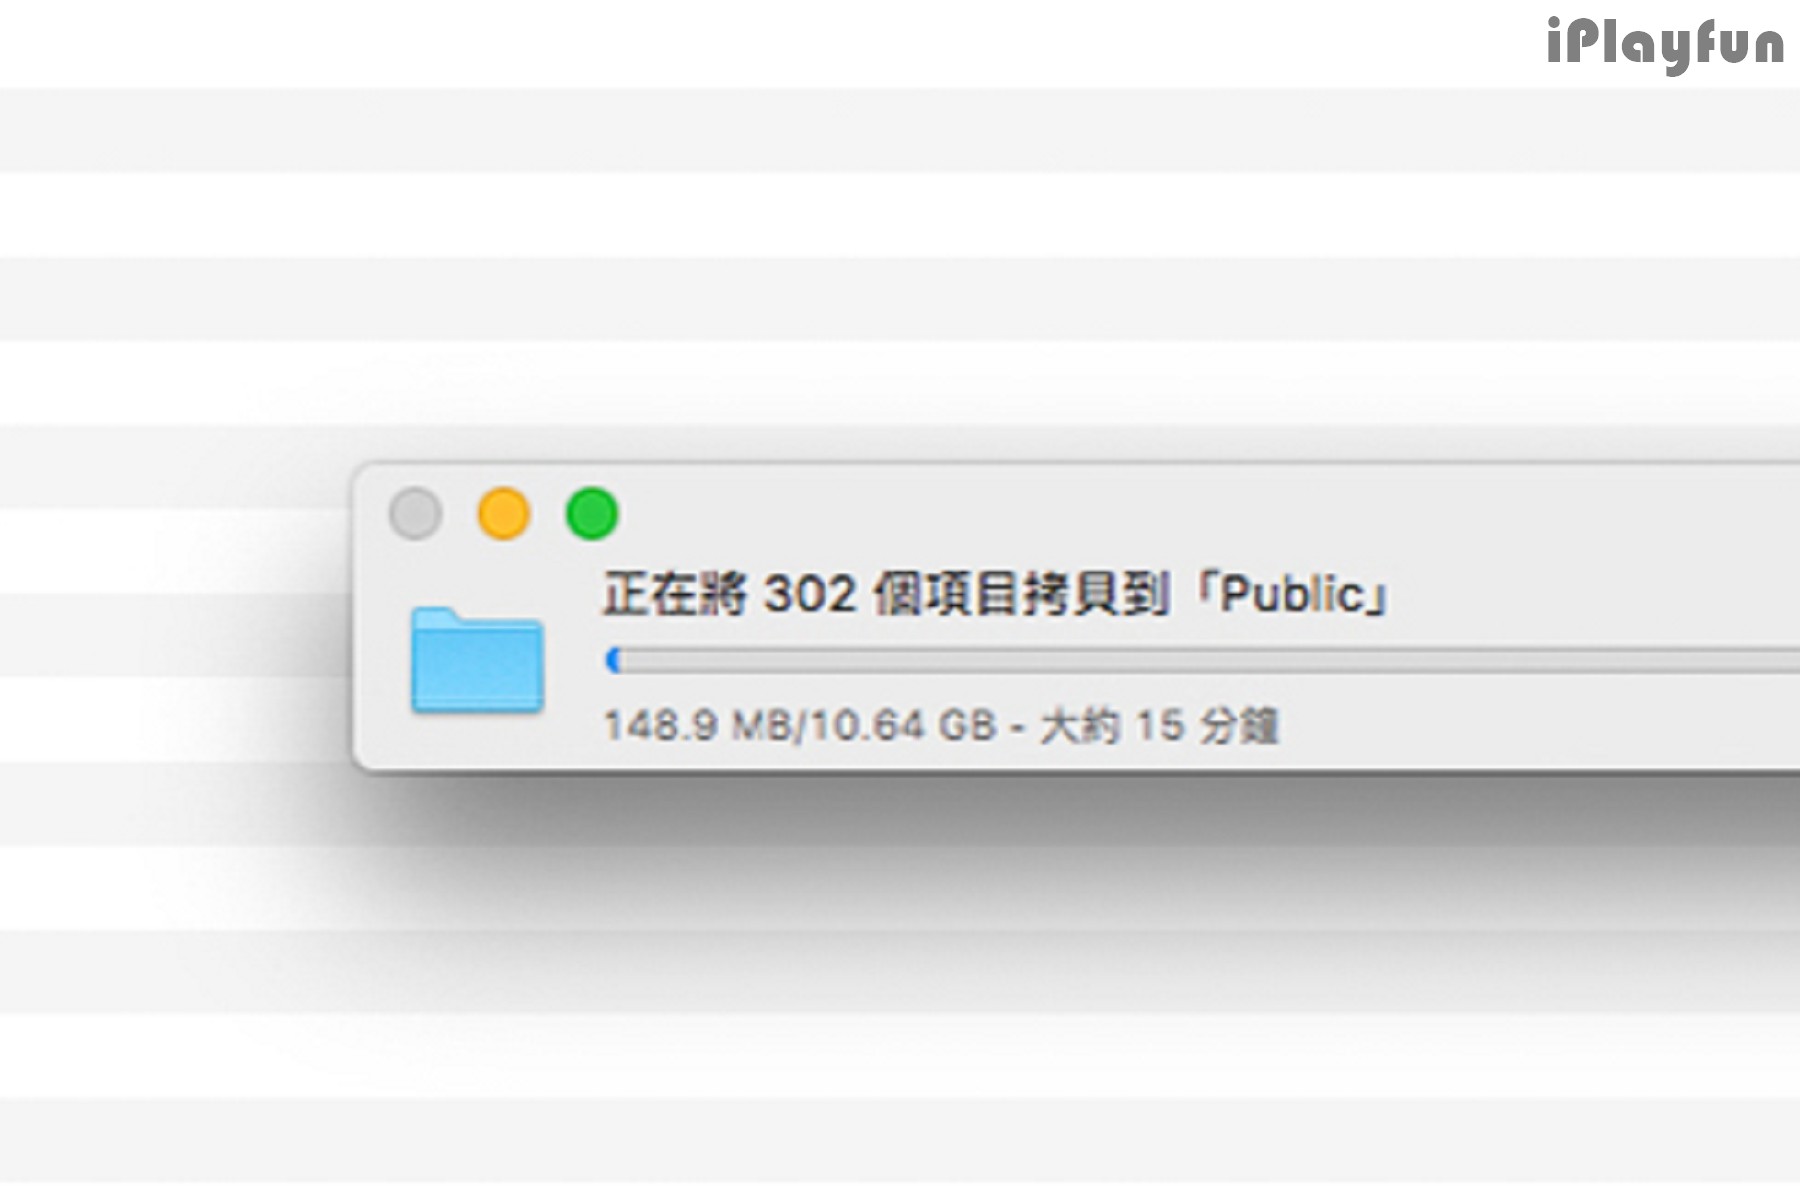Click the 10.64 GB total size text

[x=903, y=725]
